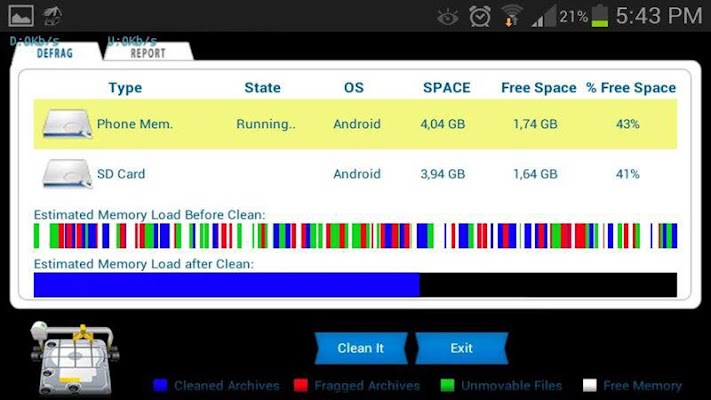
Task: Start cleaning with Clean It button
Action: [360, 348]
